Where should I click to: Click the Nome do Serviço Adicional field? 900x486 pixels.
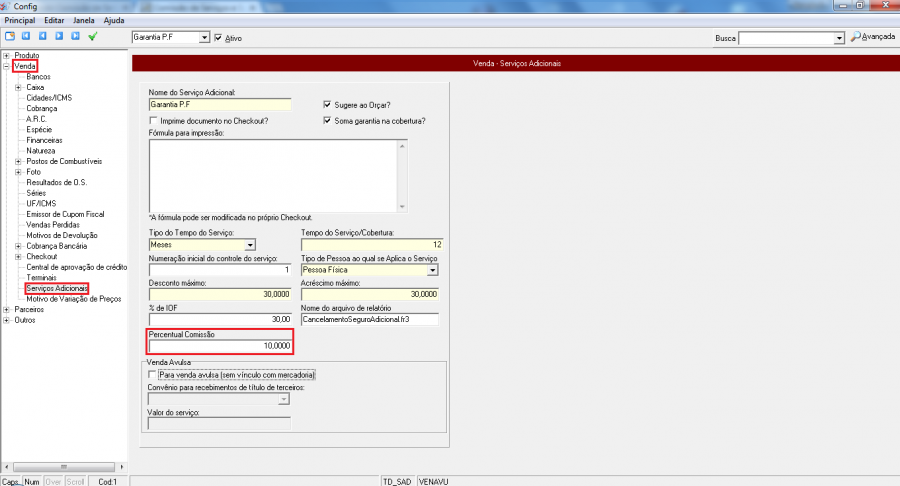pyautogui.click(x=220, y=104)
